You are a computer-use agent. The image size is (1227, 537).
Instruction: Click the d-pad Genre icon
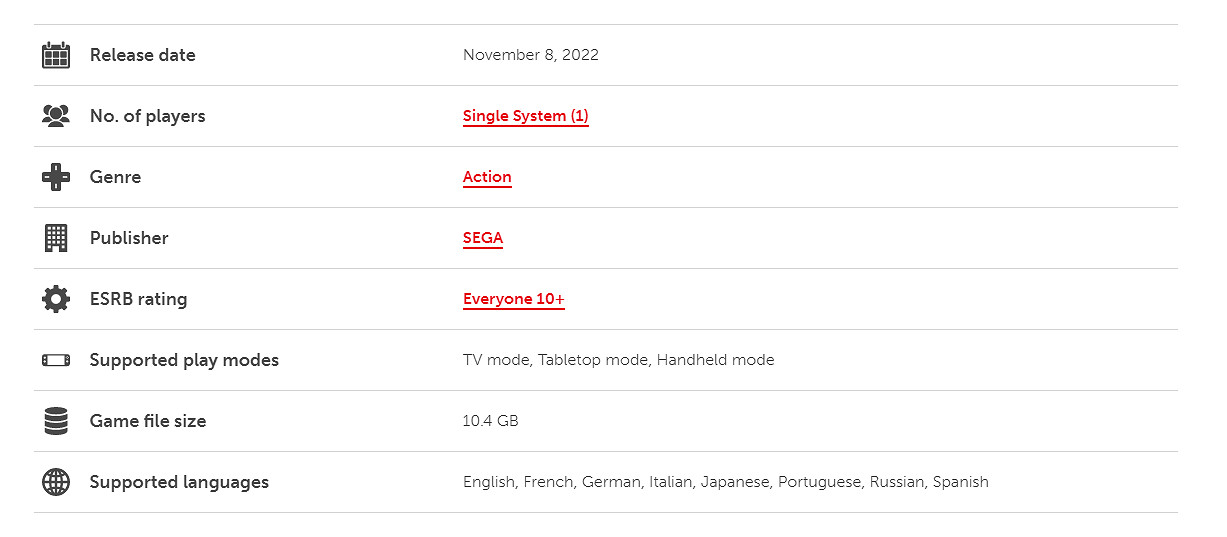[56, 177]
